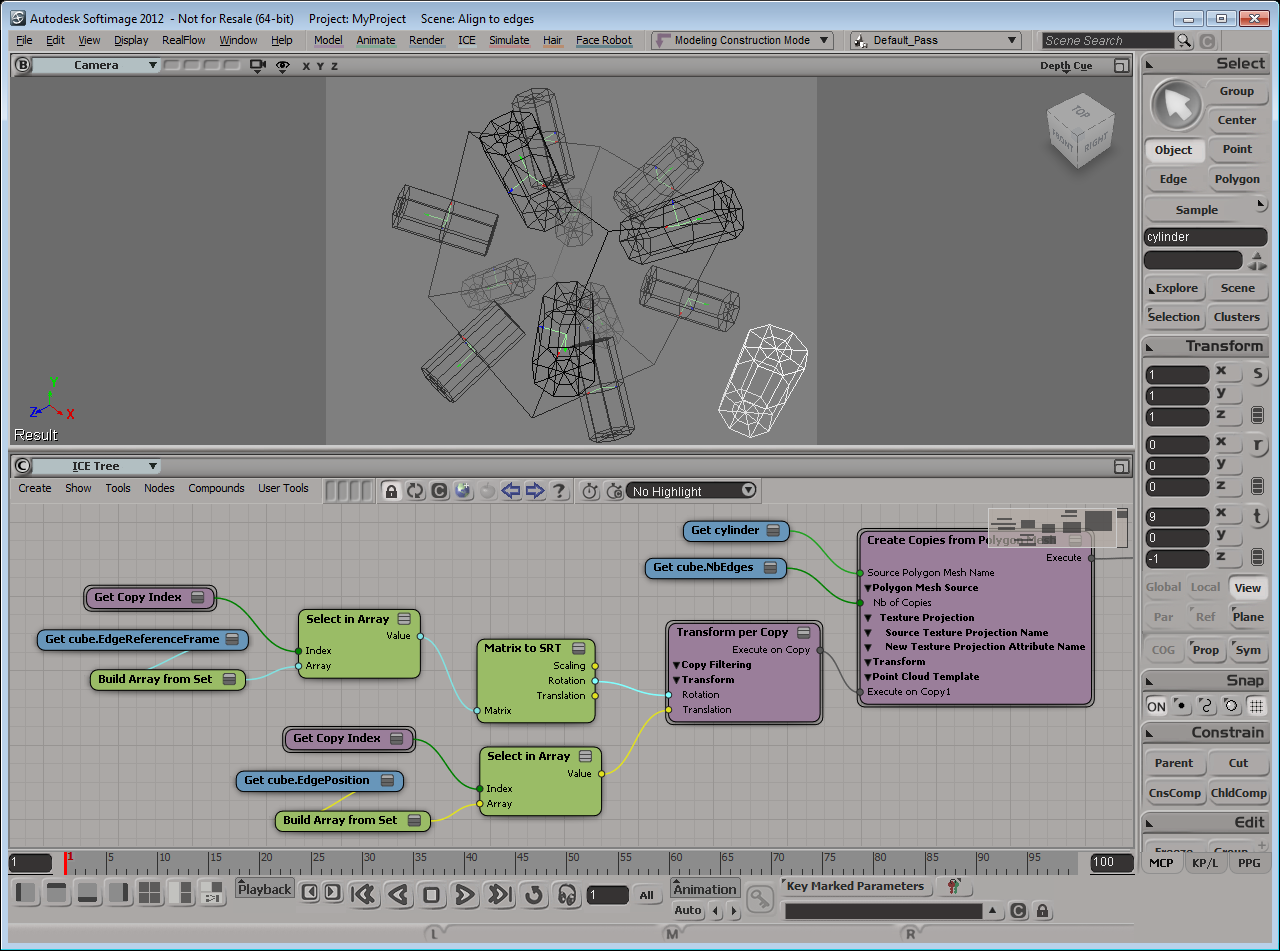Toggle the eye visibility icon in viewport
This screenshot has height=951, width=1280.
pos(283,66)
